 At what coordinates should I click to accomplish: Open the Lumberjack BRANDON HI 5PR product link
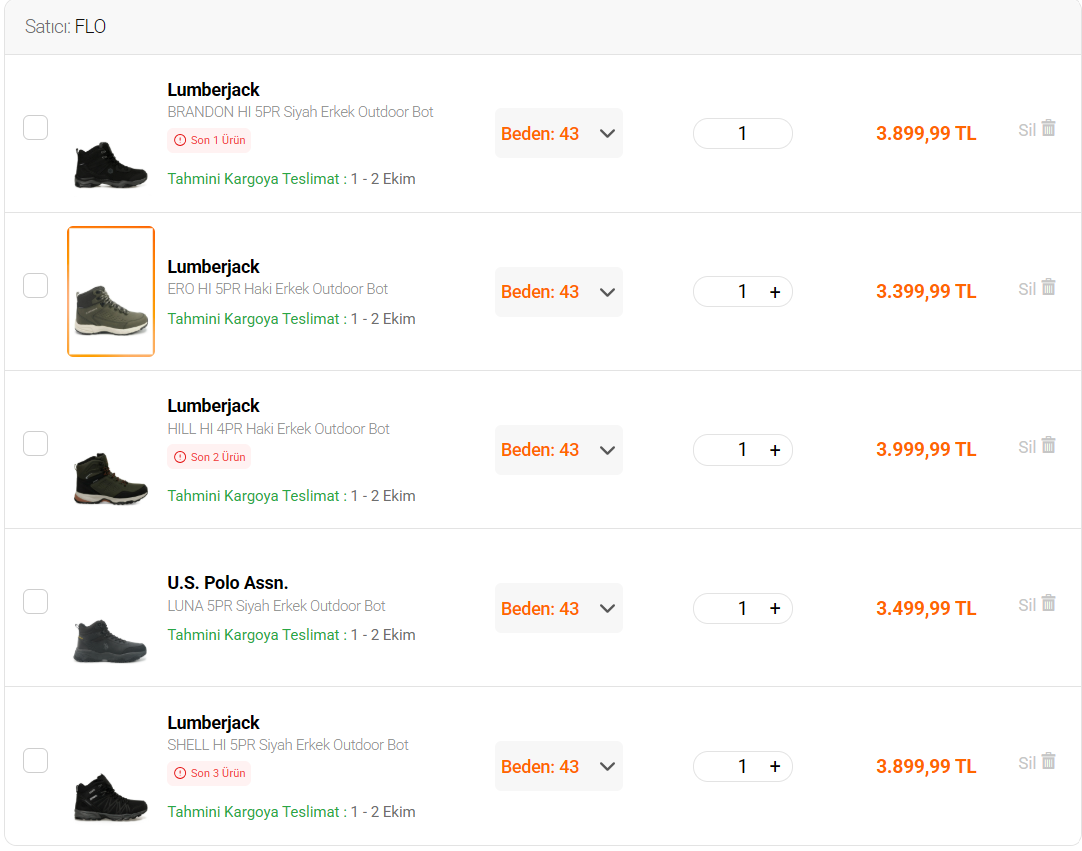(300, 112)
